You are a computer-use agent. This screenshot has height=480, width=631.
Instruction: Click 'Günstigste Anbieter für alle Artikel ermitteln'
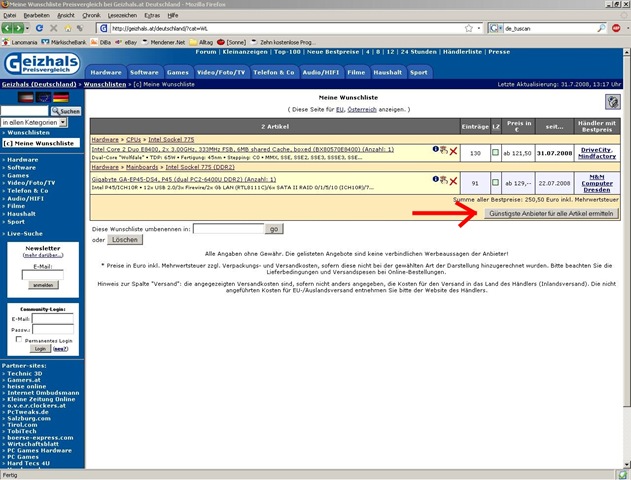tap(551, 214)
